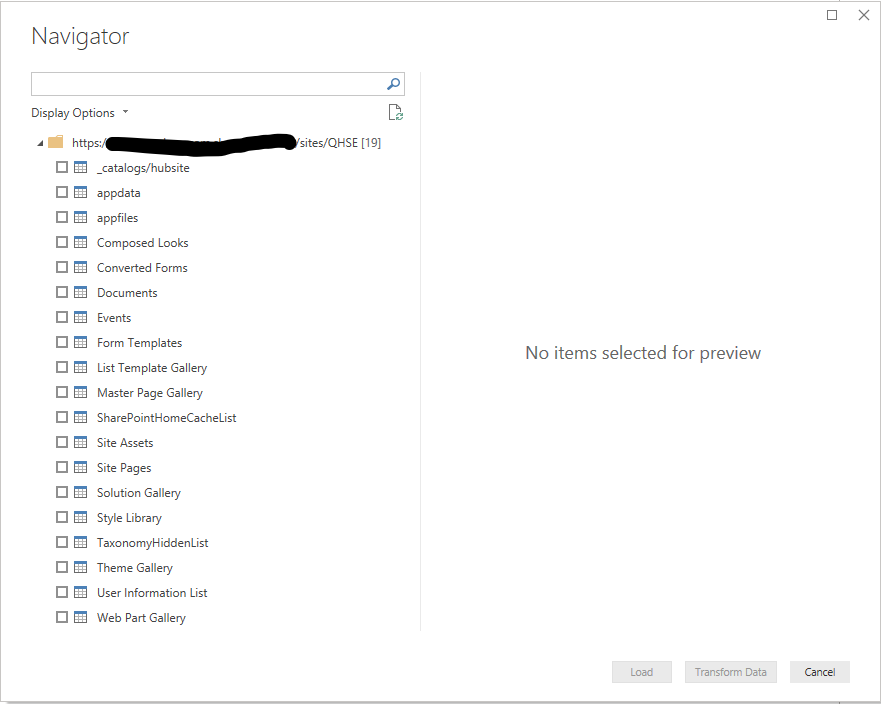Select the TaxonomyHiddenList checkbox
This screenshot has height=704, width=881.
click(x=62, y=542)
